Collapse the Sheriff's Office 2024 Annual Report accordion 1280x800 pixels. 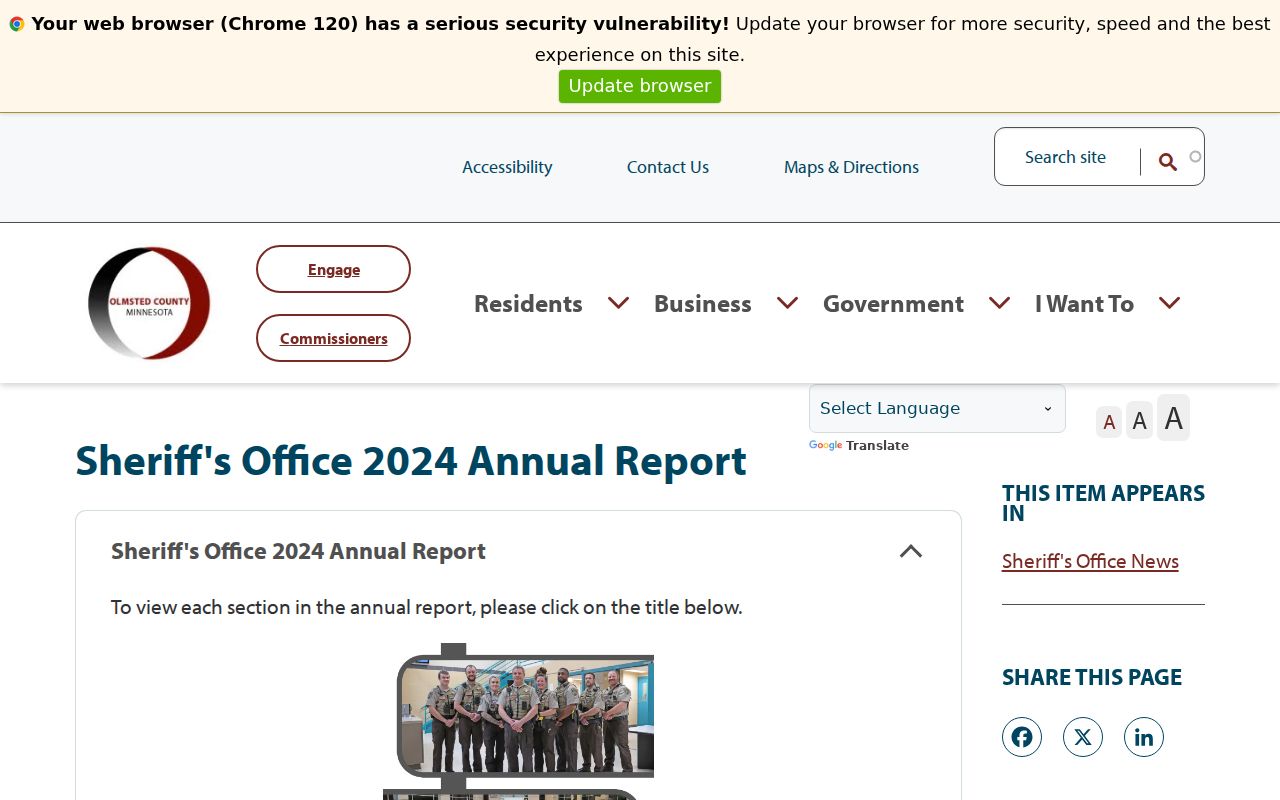(x=911, y=551)
